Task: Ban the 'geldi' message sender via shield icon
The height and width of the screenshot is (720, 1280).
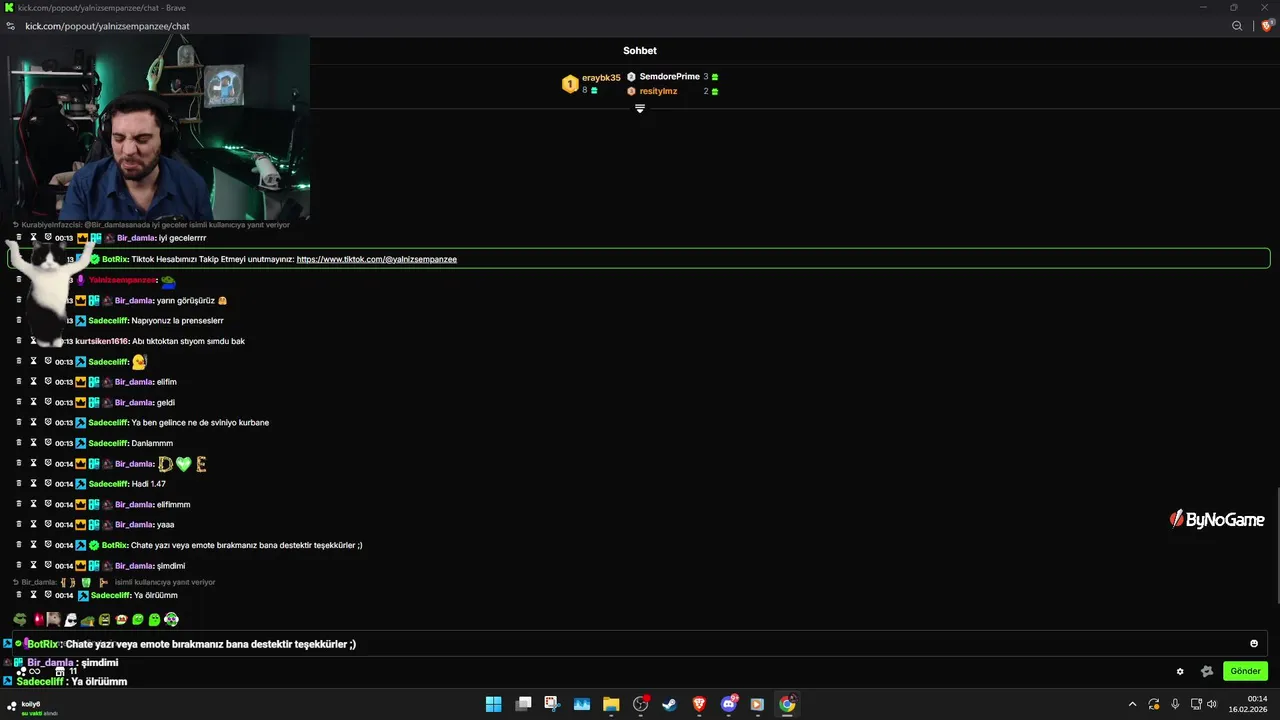Action: point(47,402)
